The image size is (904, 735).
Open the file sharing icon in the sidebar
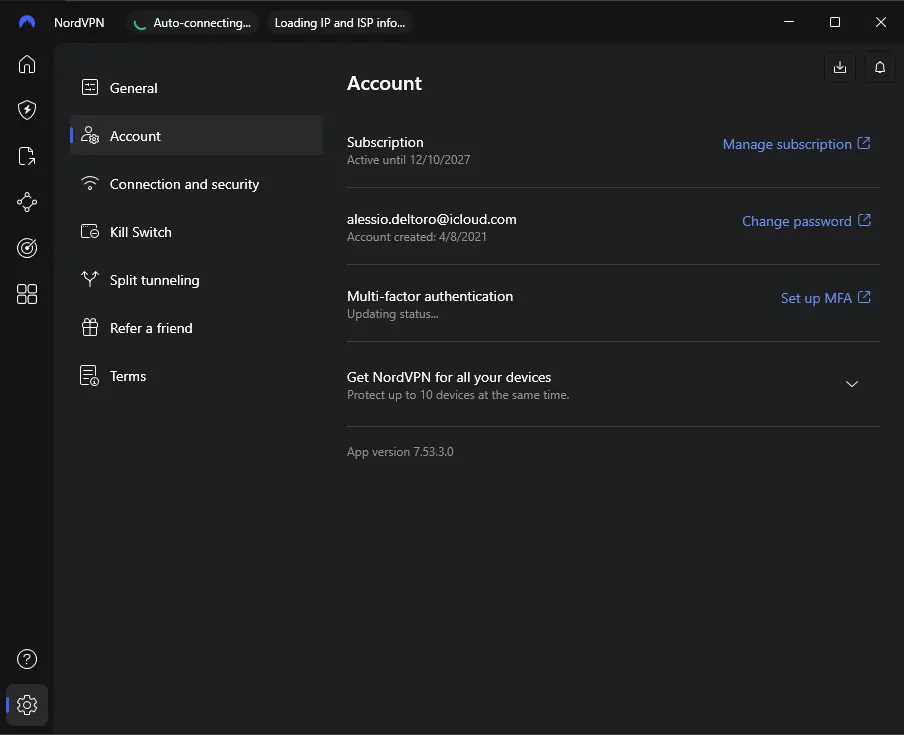27,156
